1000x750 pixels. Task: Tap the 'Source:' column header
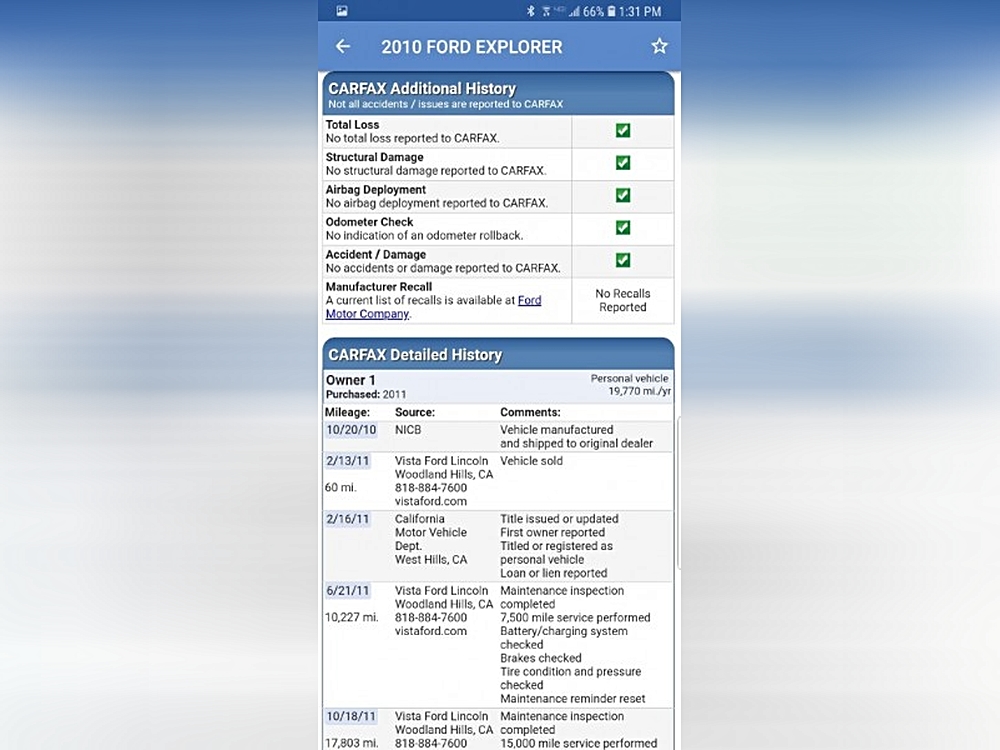pos(415,413)
